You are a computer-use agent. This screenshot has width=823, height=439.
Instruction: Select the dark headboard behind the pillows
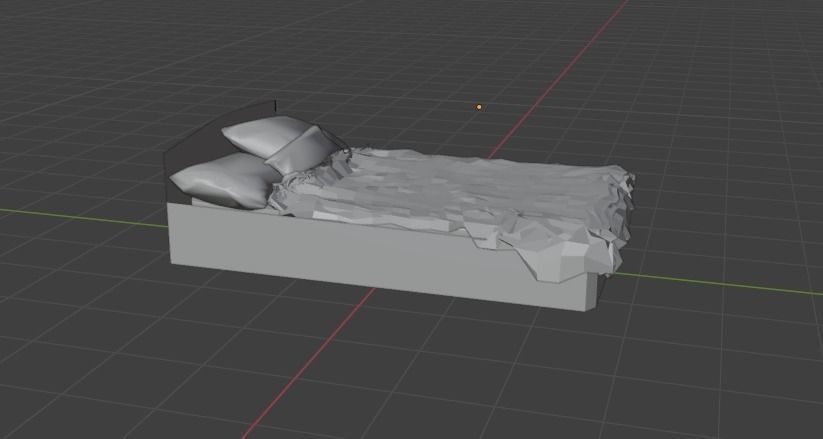(199, 147)
